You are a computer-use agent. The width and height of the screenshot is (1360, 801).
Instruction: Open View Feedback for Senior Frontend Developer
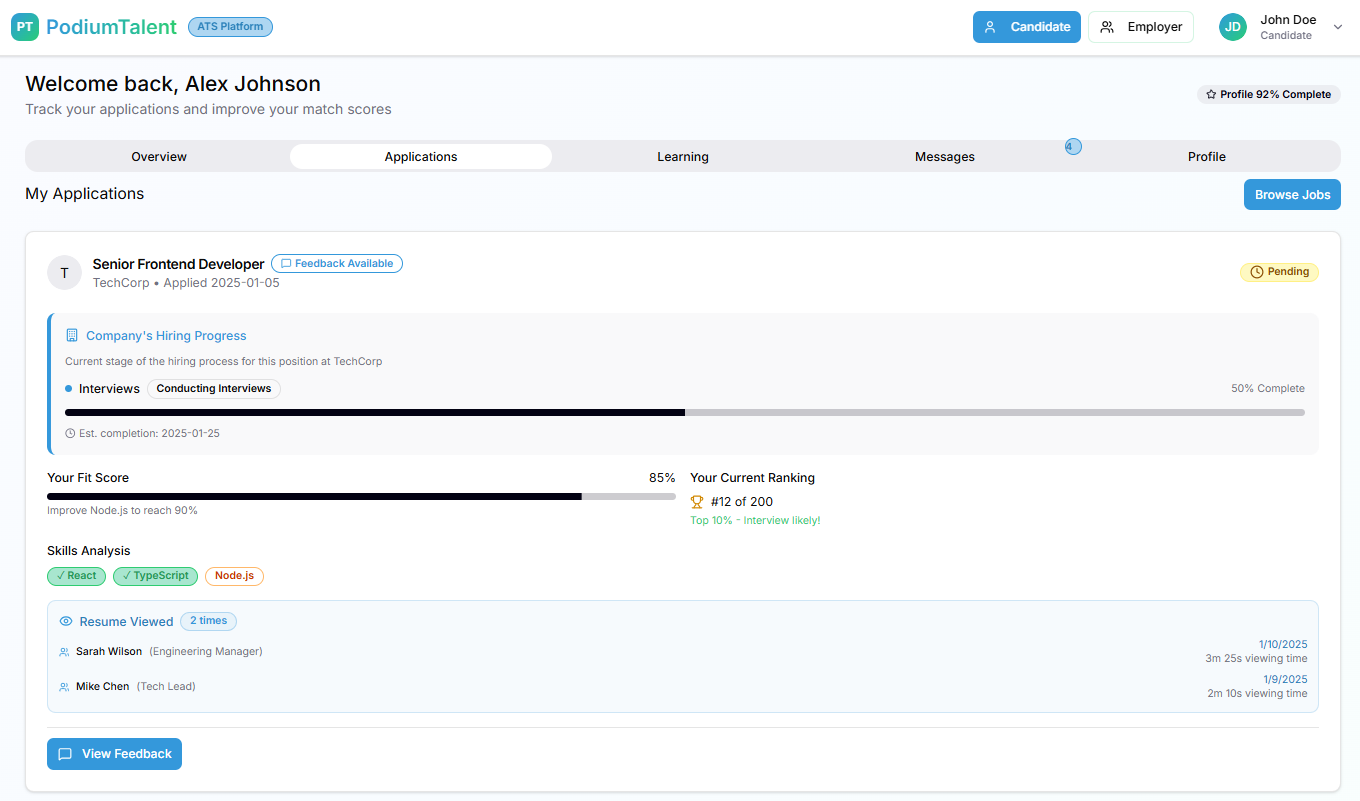114,754
